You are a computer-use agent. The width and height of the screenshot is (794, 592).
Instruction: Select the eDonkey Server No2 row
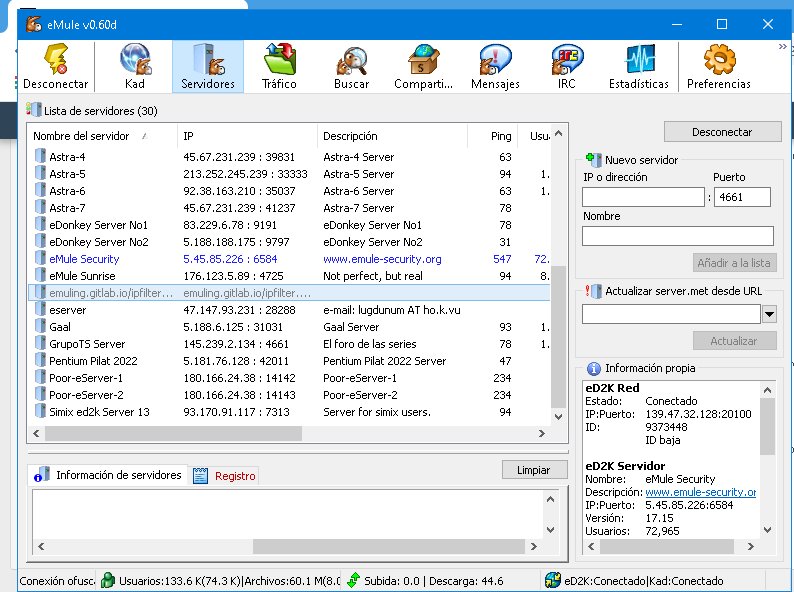(289, 242)
